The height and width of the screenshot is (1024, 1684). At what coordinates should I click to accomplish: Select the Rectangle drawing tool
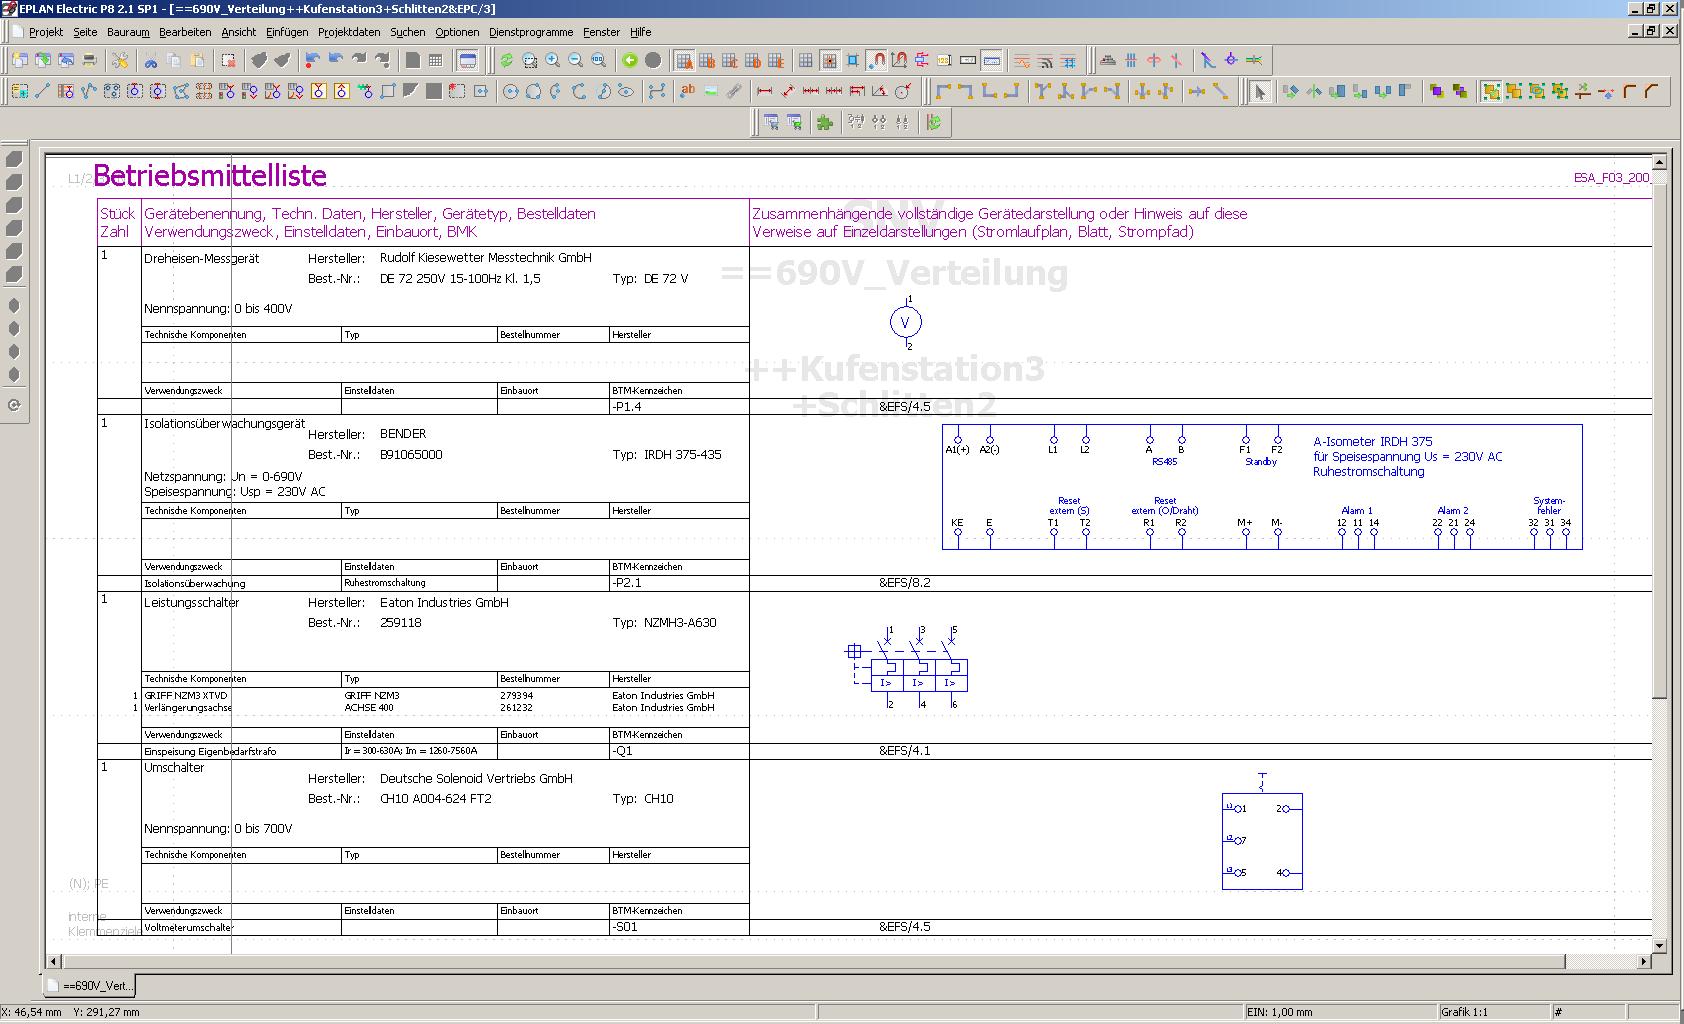tap(388, 91)
